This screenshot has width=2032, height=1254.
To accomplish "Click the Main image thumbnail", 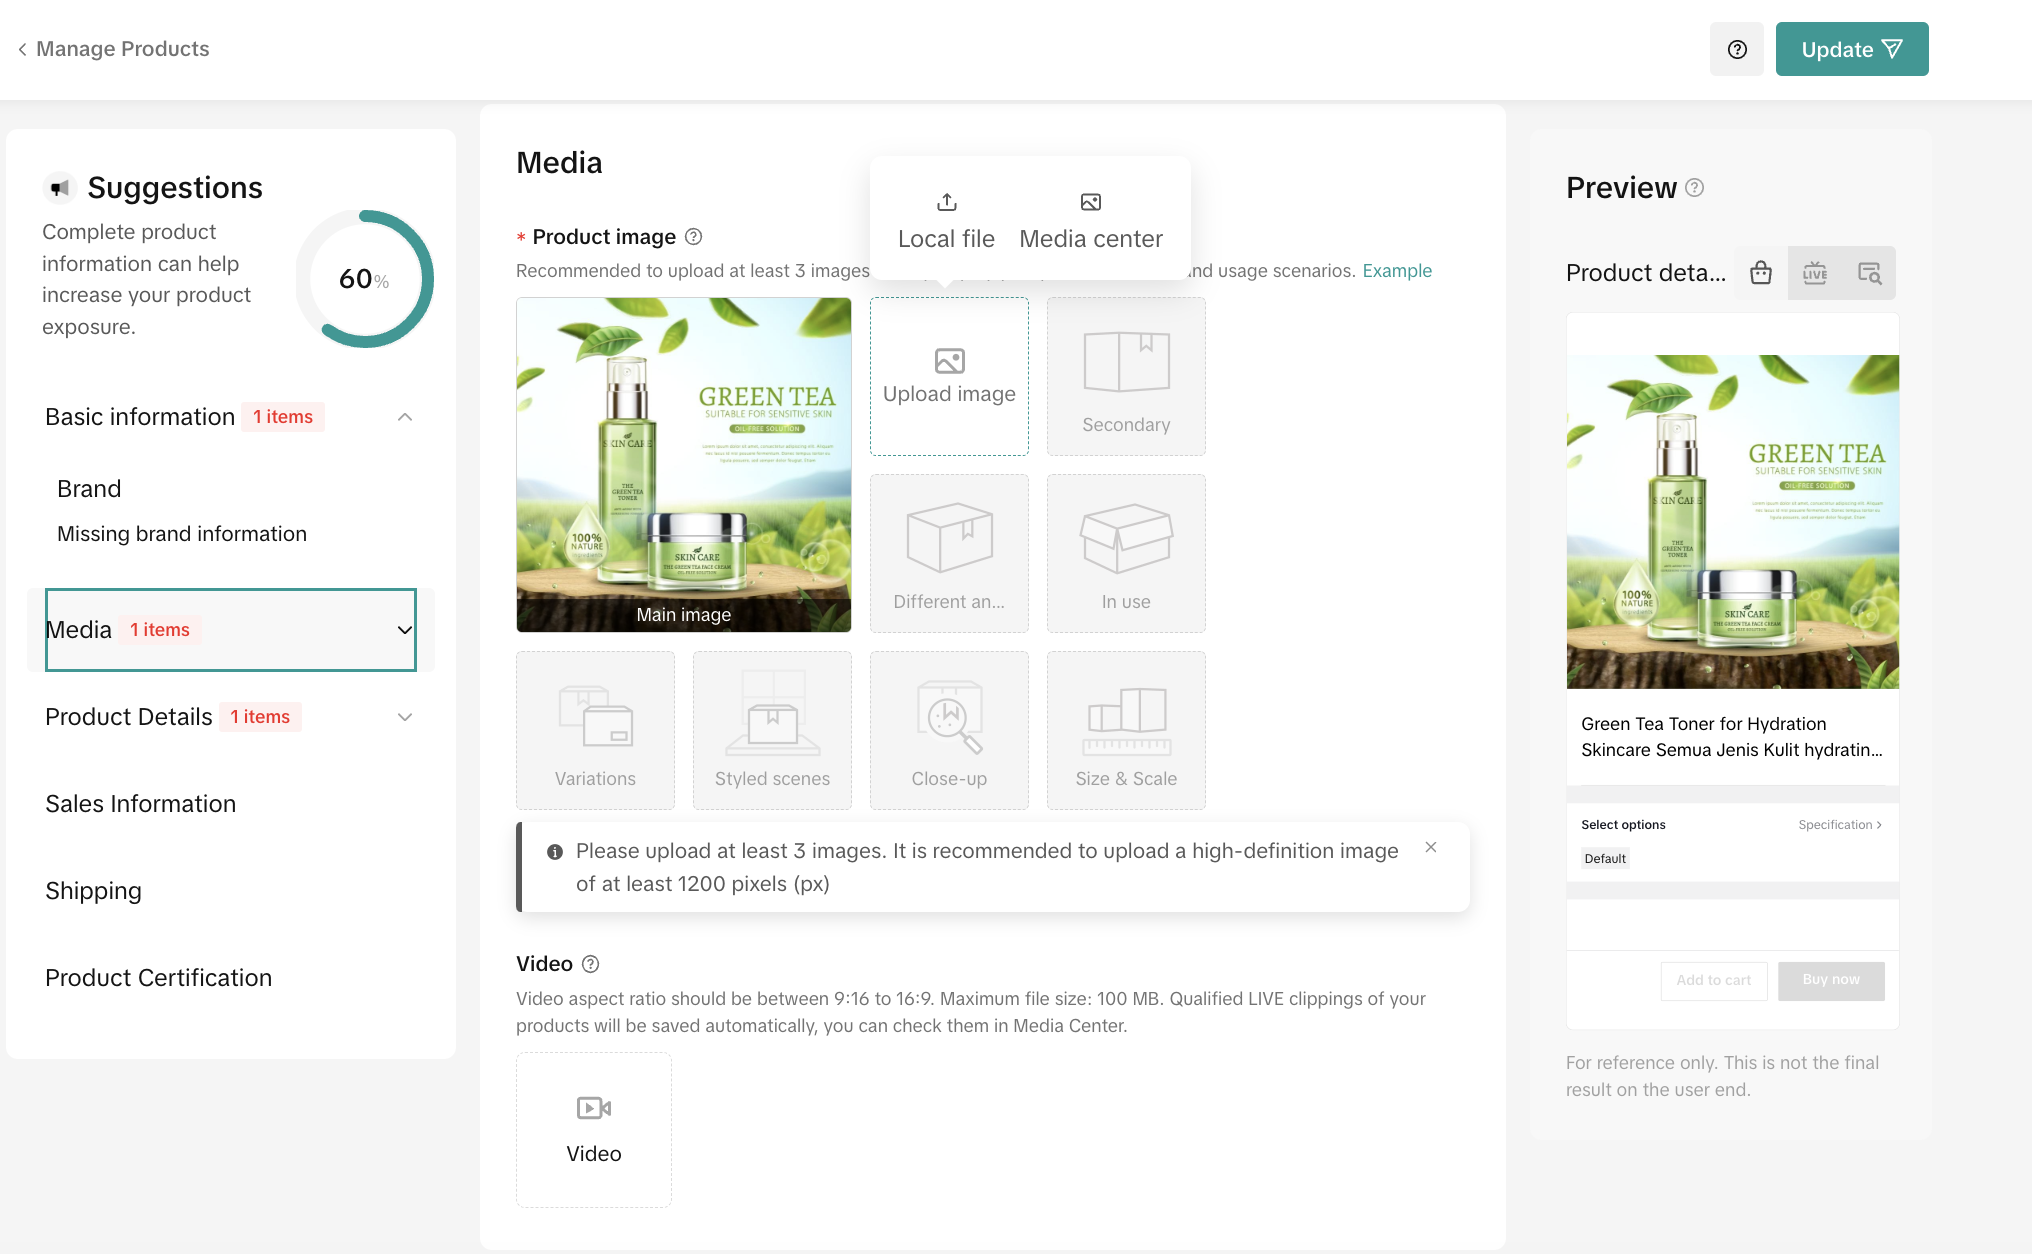I will pyautogui.click(x=684, y=464).
